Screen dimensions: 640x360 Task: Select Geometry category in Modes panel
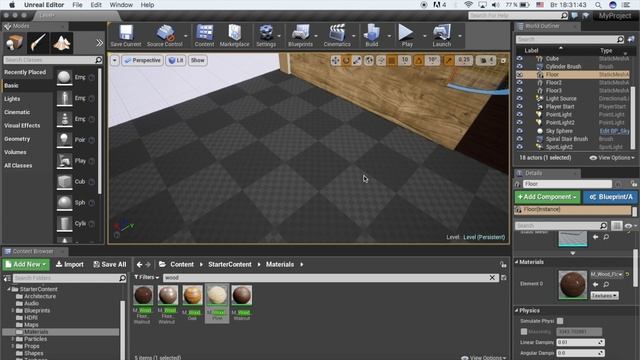coord(17,139)
